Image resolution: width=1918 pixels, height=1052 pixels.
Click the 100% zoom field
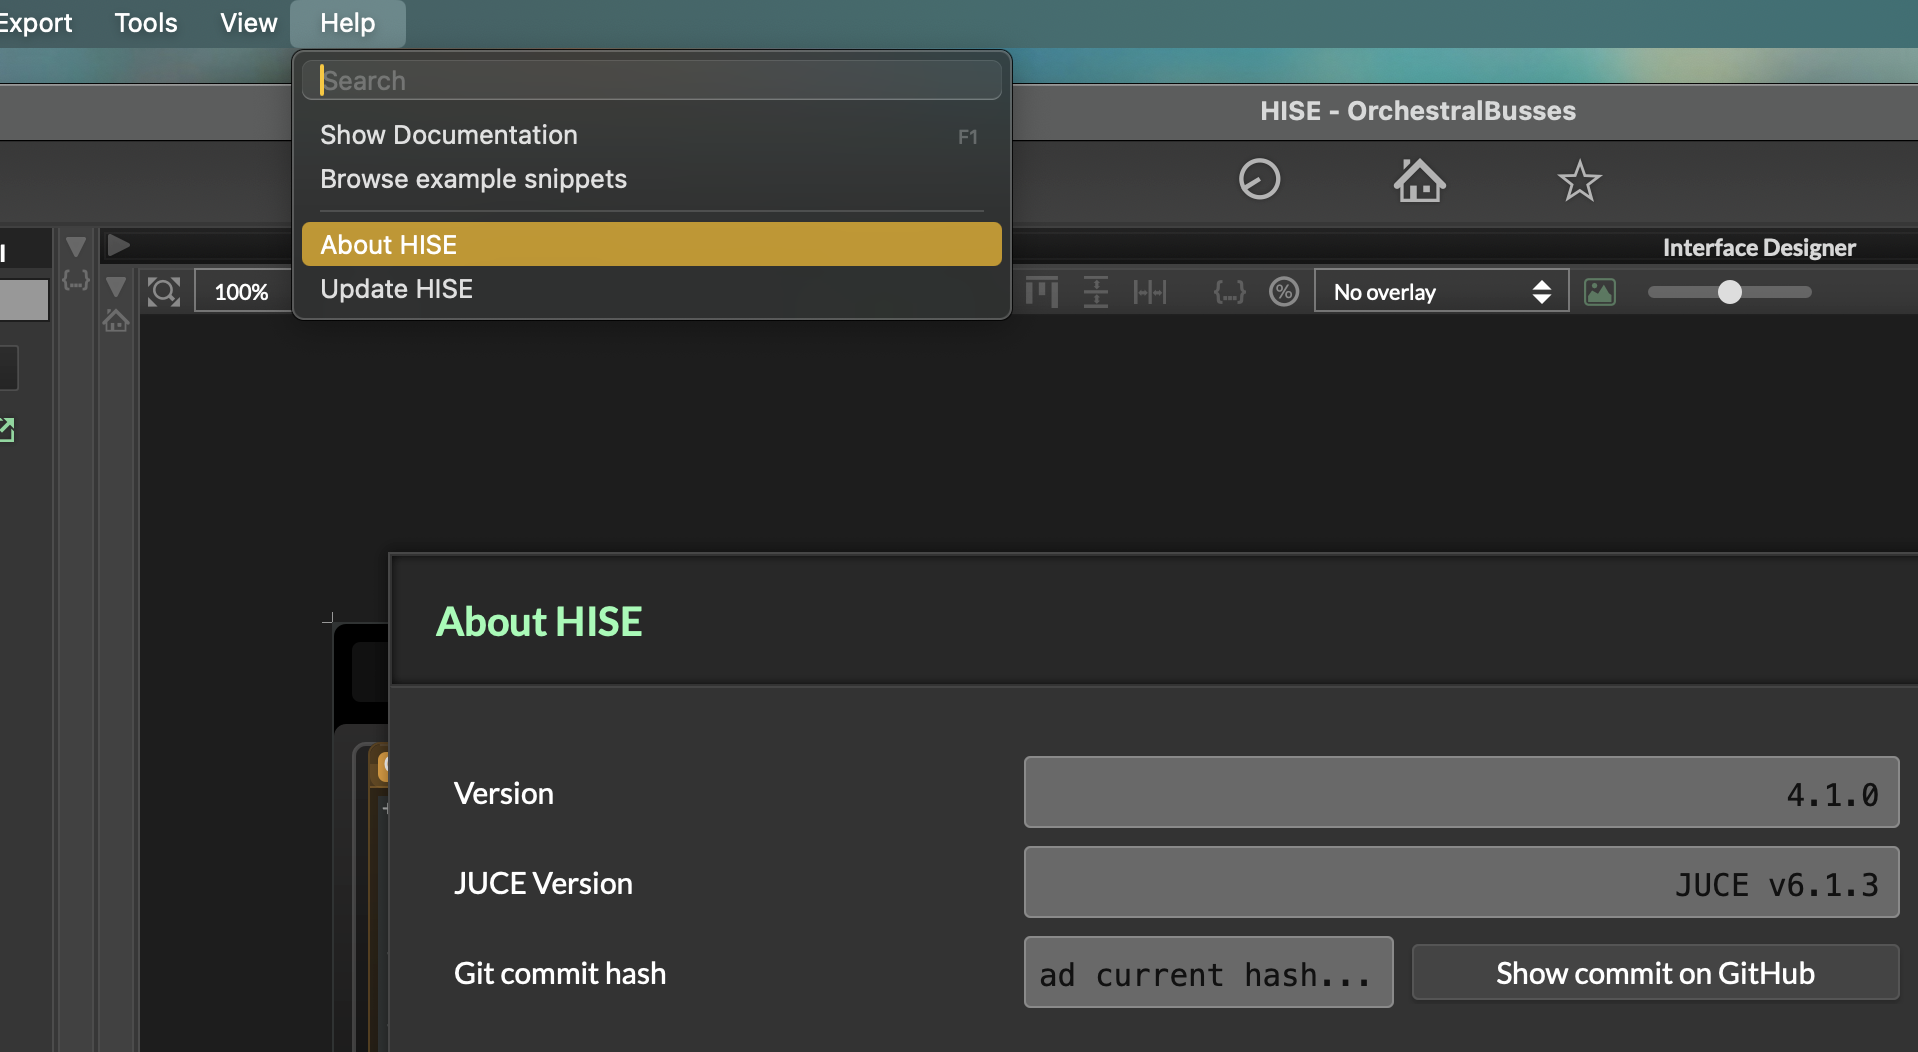[x=242, y=292]
